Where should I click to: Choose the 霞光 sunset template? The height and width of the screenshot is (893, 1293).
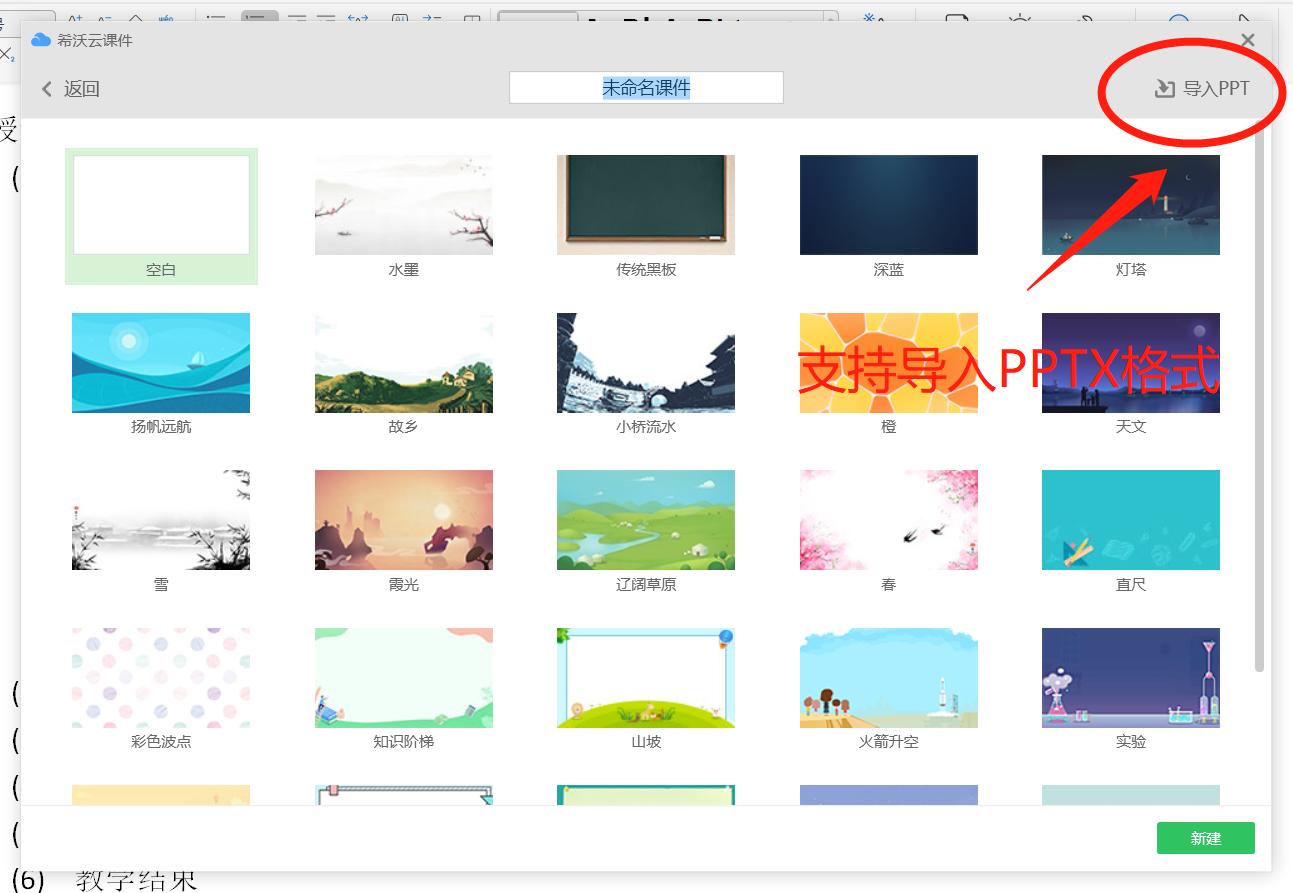(x=403, y=520)
